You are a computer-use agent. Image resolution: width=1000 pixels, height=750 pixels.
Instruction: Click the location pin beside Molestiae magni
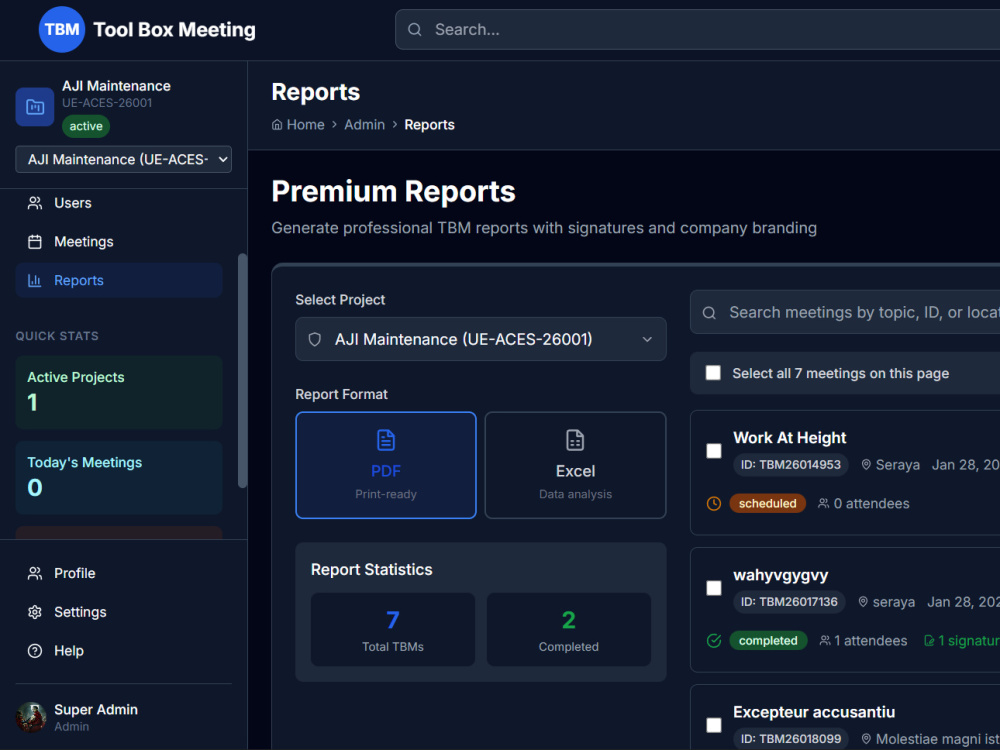coord(866,739)
